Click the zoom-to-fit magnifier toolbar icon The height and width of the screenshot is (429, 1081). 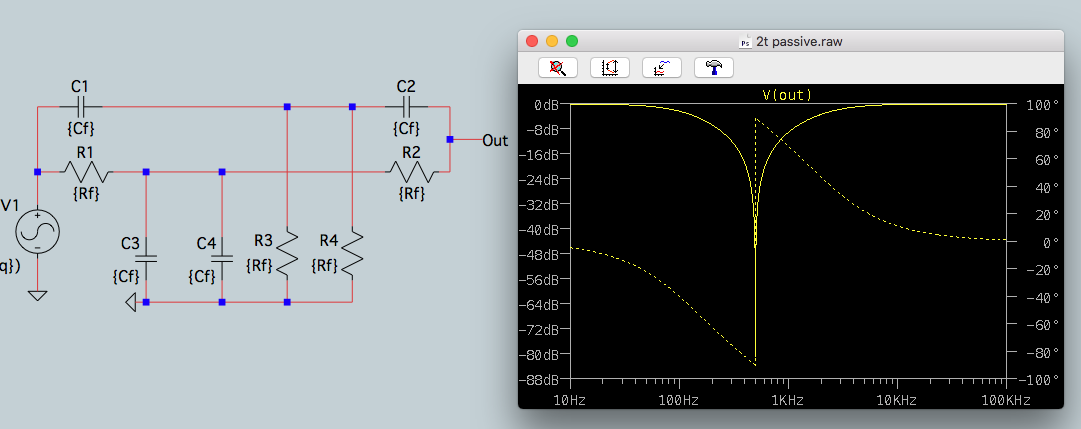click(558, 67)
